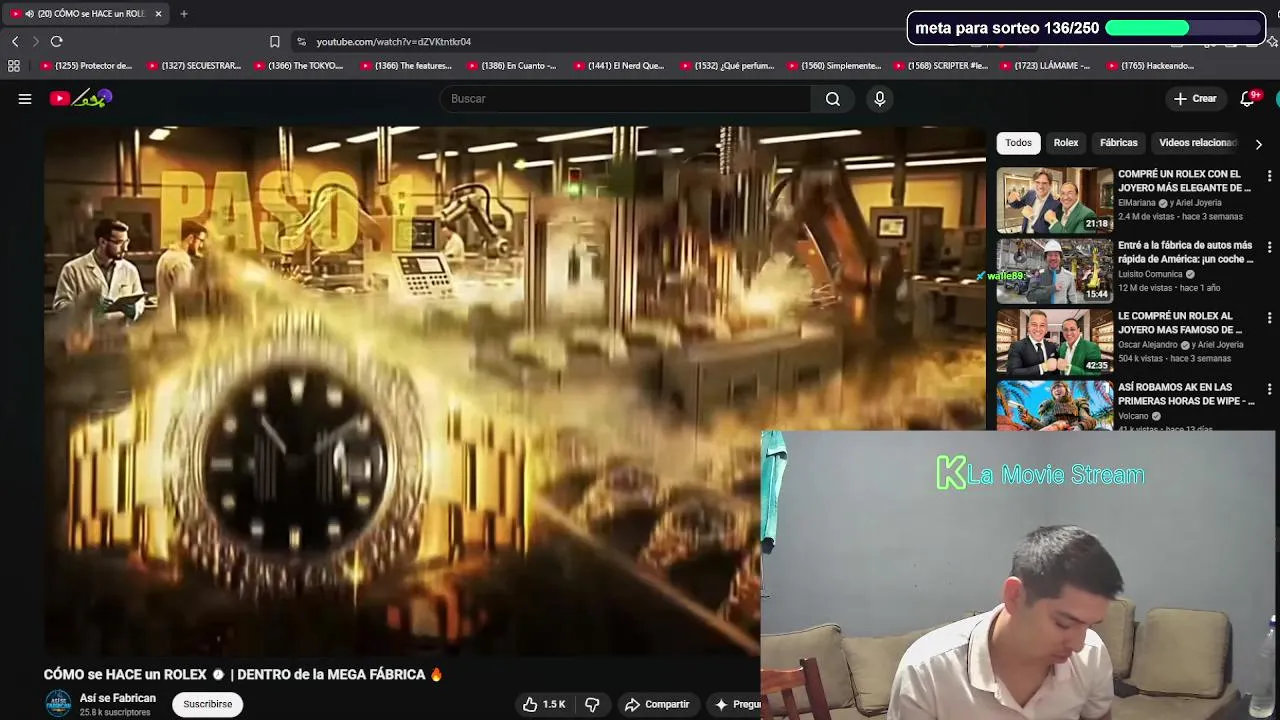The image size is (1280, 720).
Task: Open bookmark (1532) ¿Qué perfum...
Action: (x=727, y=66)
